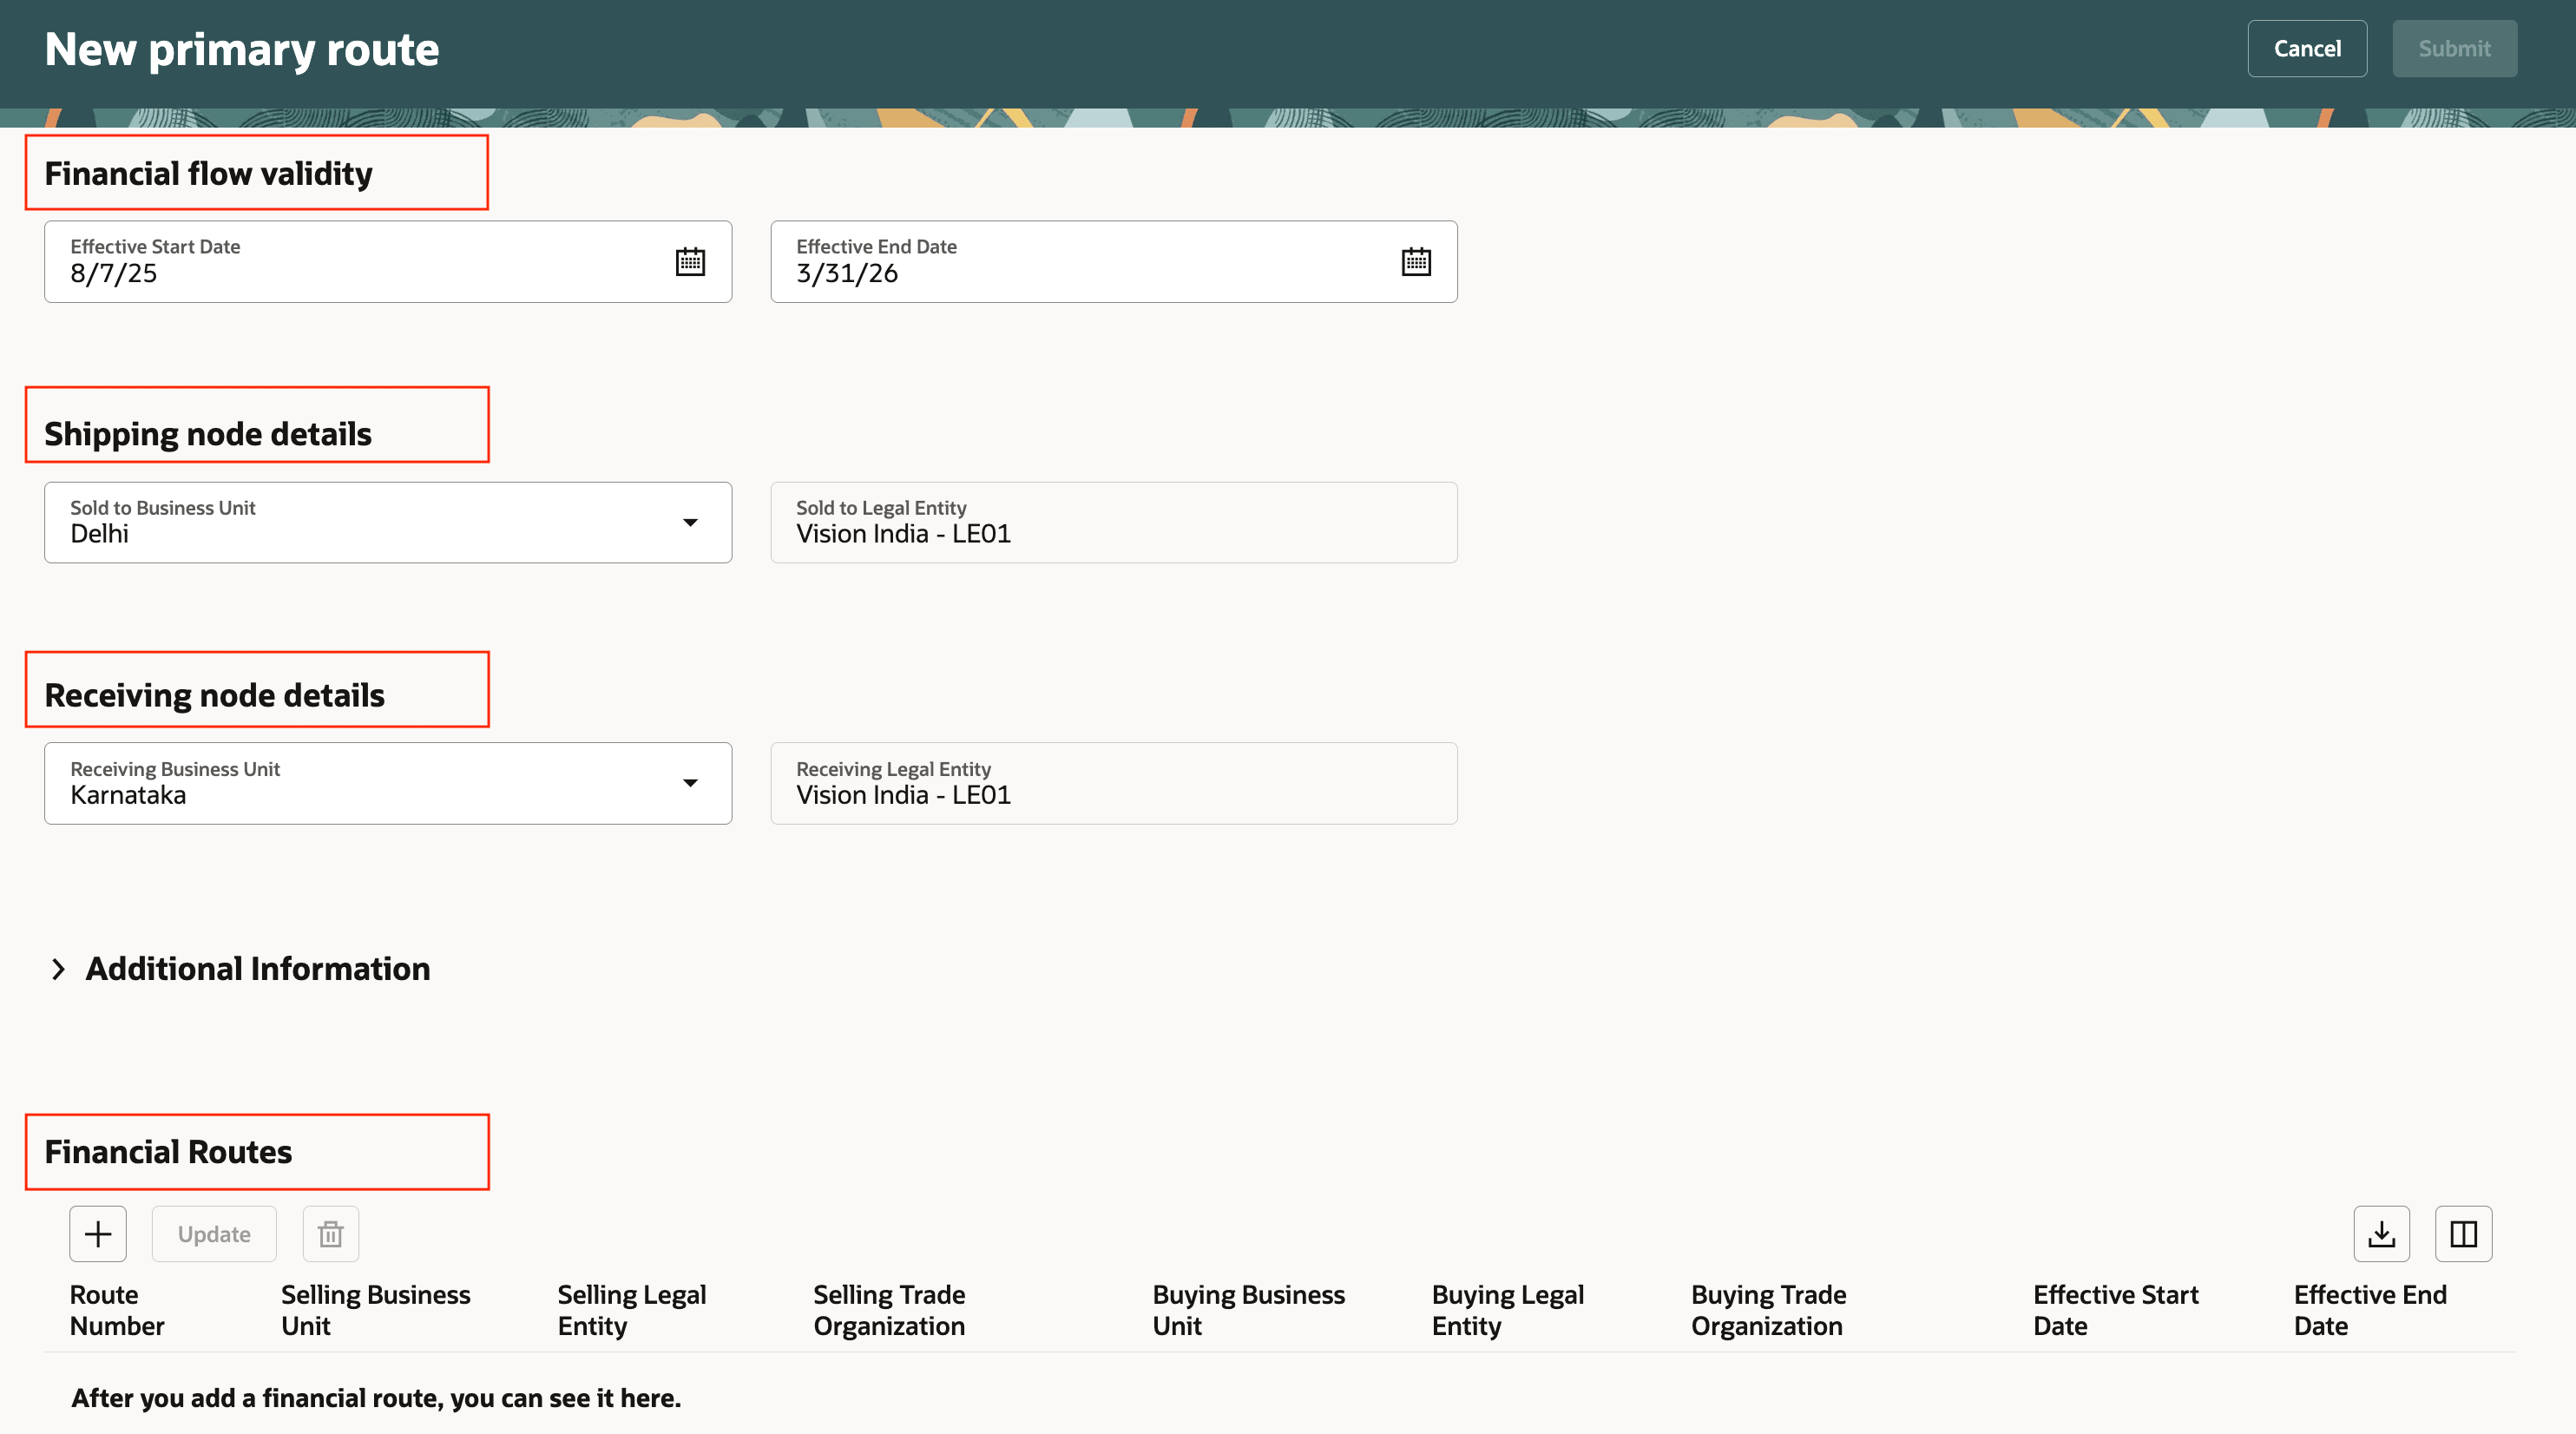Click the Route Number column header
Viewport: 2576px width, 1434px height.
click(117, 1310)
